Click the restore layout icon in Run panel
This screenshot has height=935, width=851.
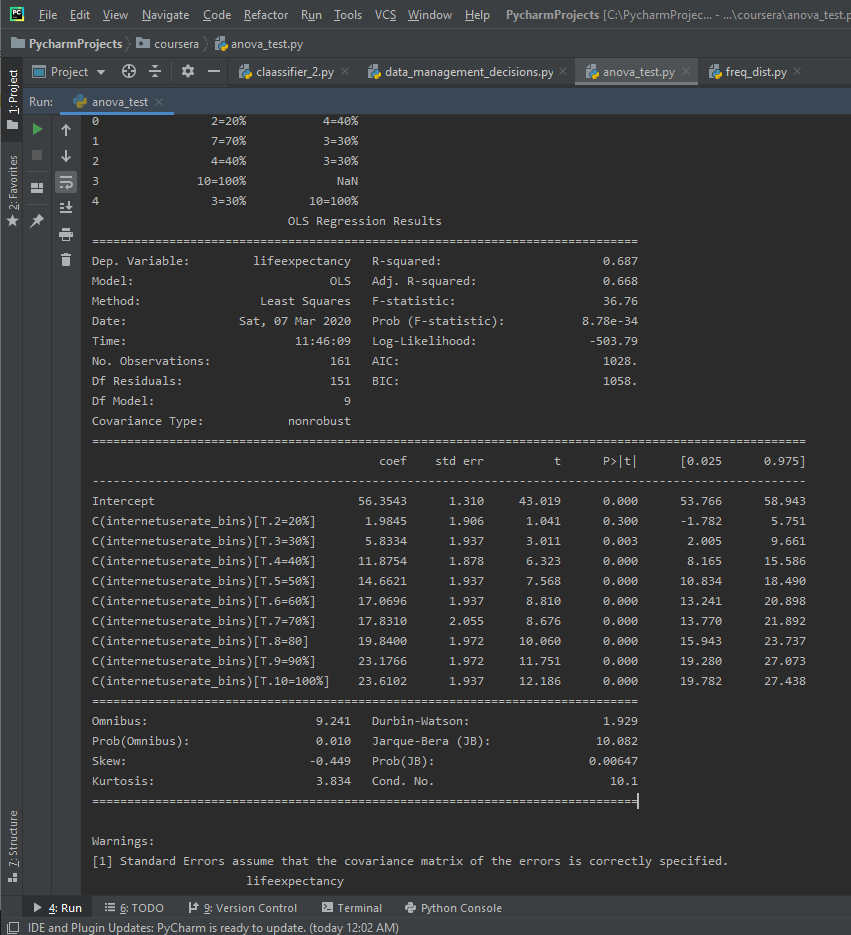38,187
